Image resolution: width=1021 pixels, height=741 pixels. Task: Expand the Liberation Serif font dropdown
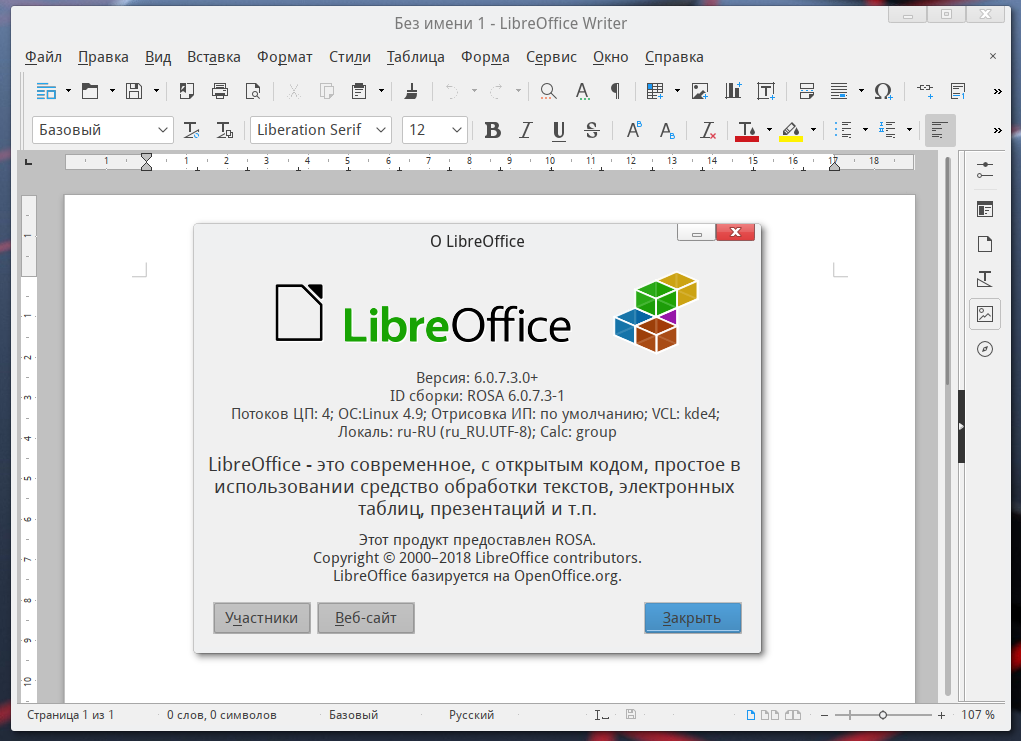click(381, 130)
